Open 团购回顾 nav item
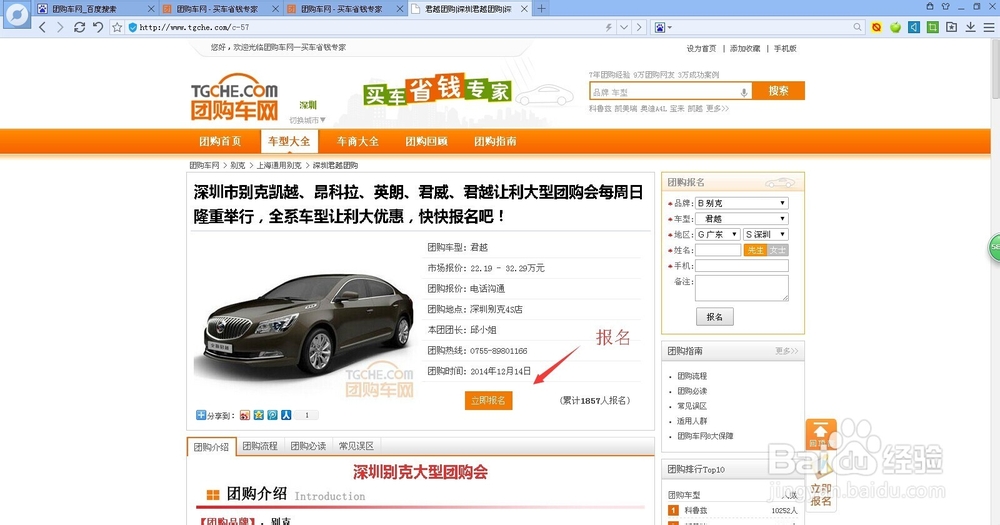The width and height of the screenshot is (1000, 525). point(427,141)
